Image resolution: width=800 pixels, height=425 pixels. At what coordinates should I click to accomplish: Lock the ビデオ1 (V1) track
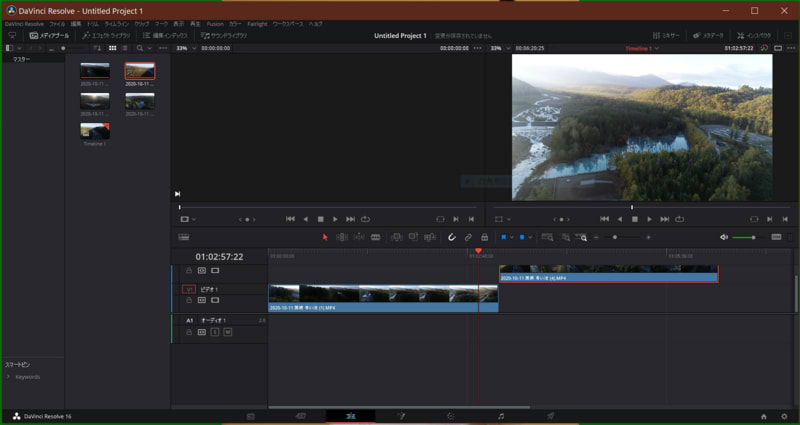pyautogui.click(x=189, y=301)
